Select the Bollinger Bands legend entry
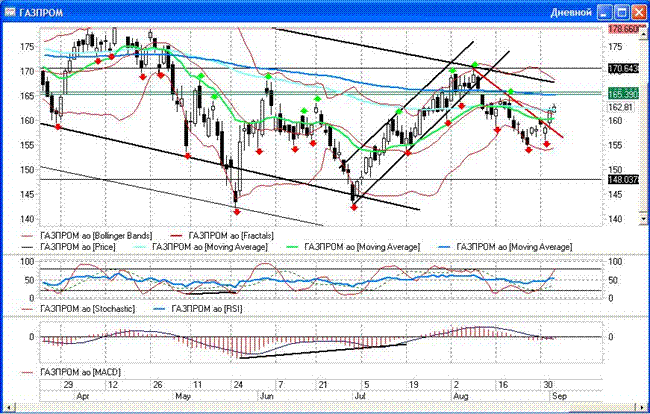This screenshot has width=650, height=414. coord(87,236)
